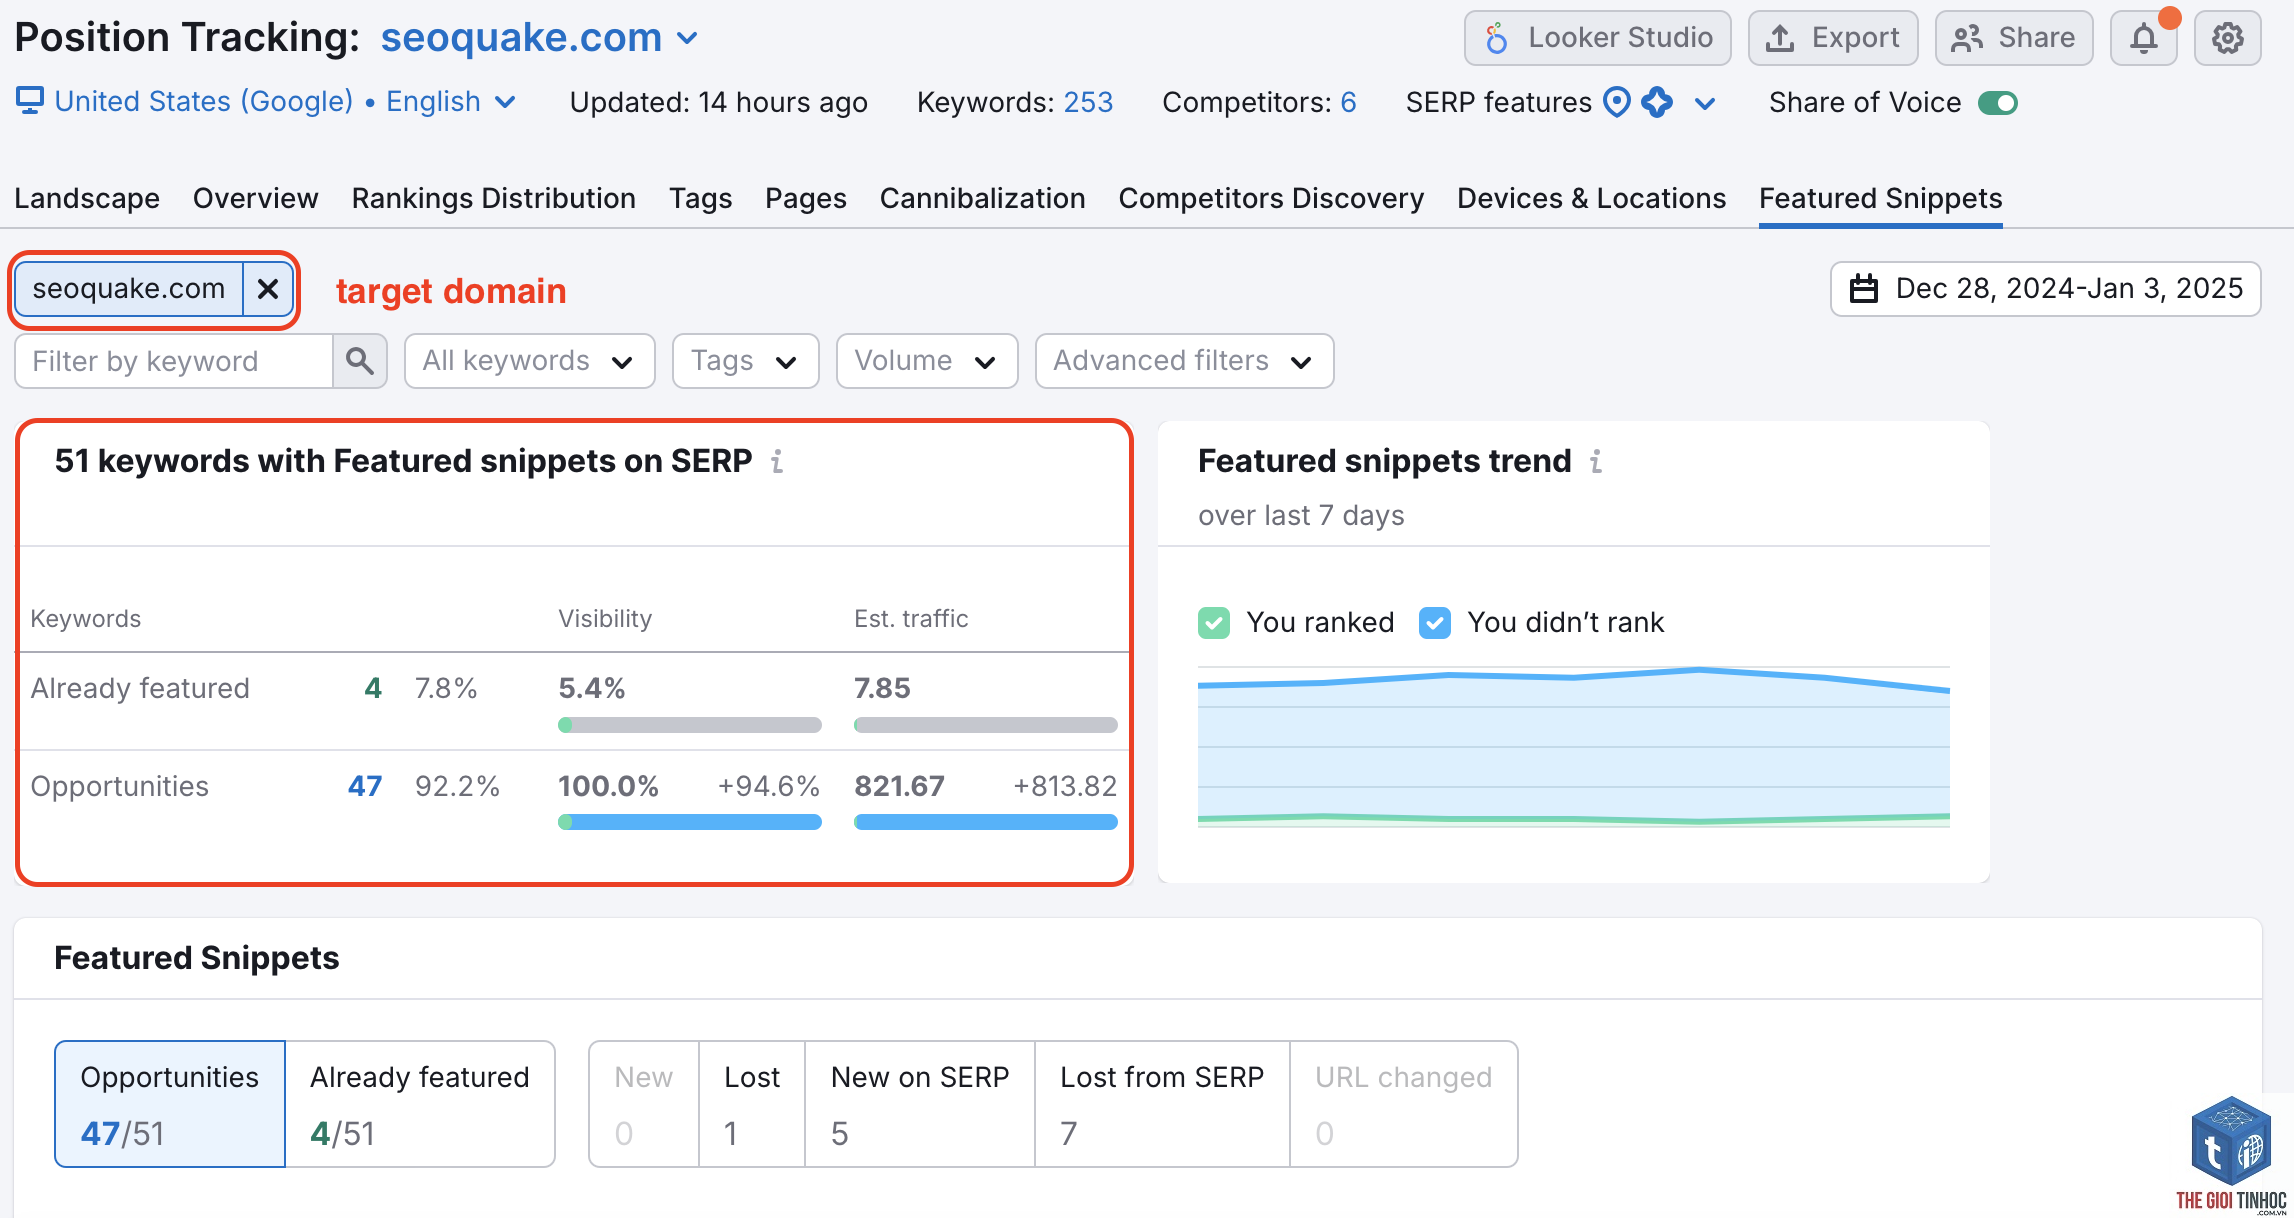The width and height of the screenshot is (2294, 1218).
Task: Click the Looker Studio button
Action: 1598,38
